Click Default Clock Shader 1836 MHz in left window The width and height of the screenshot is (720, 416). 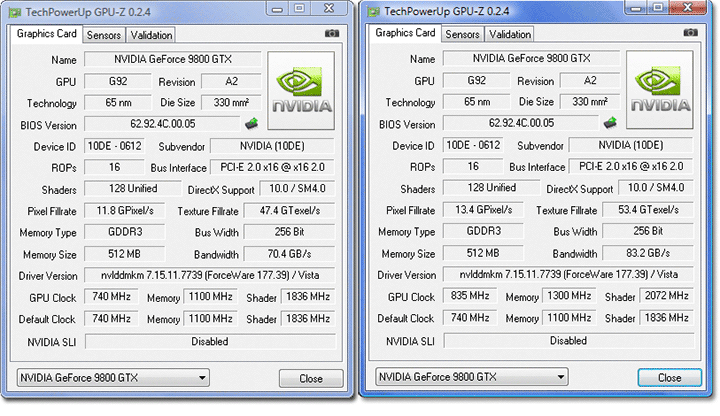pyautogui.click(x=308, y=319)
